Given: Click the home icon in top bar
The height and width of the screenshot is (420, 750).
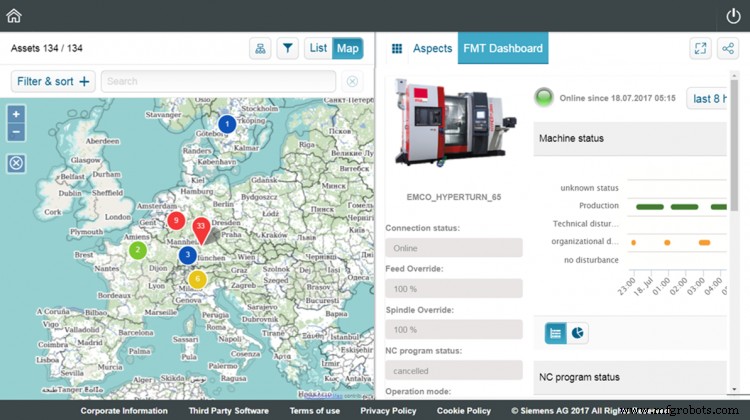Looking at the screenshot, I should click(x=14, y=15).
